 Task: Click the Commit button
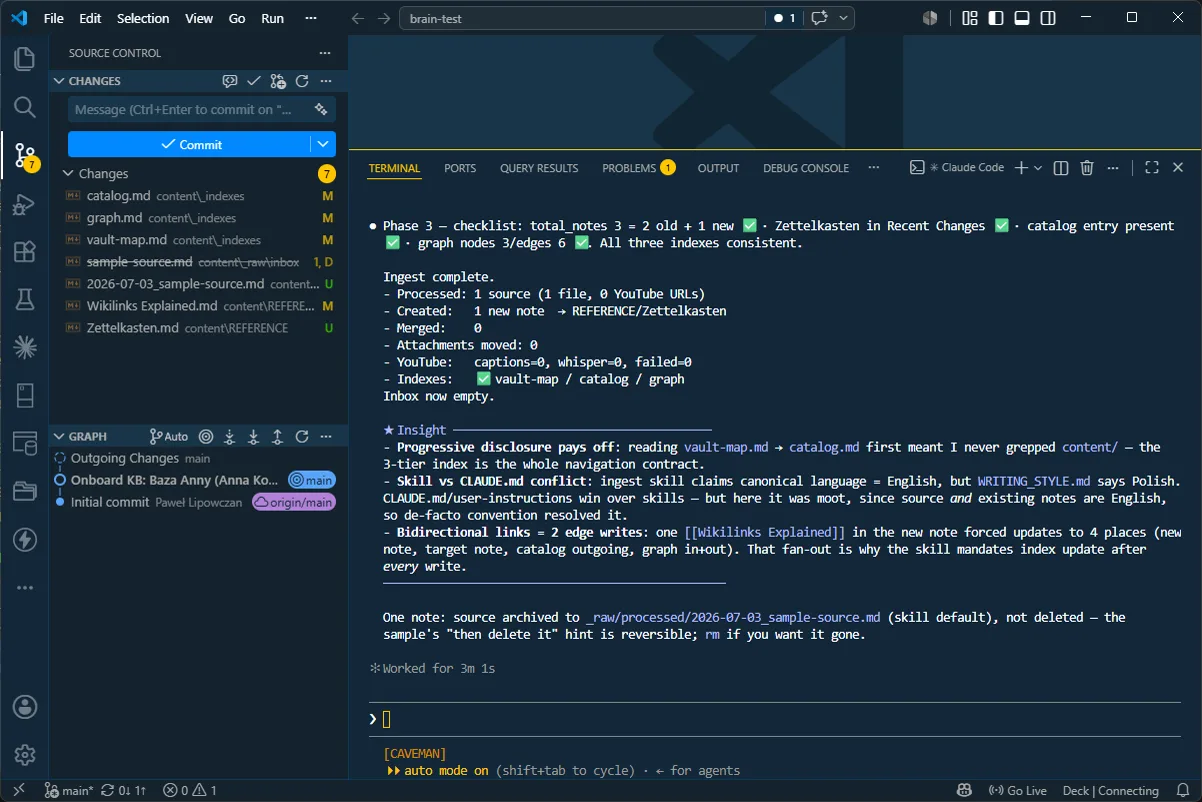coord(189,144)
